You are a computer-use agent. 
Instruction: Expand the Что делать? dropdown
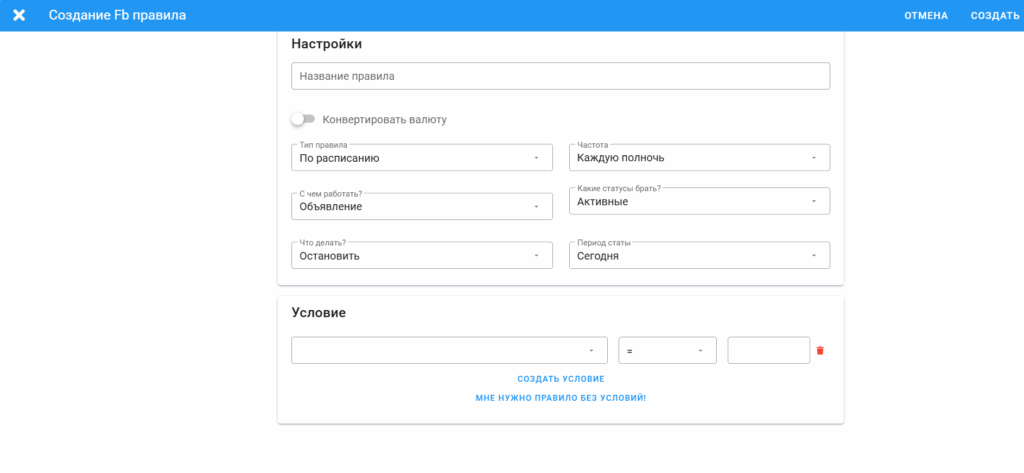422,255
